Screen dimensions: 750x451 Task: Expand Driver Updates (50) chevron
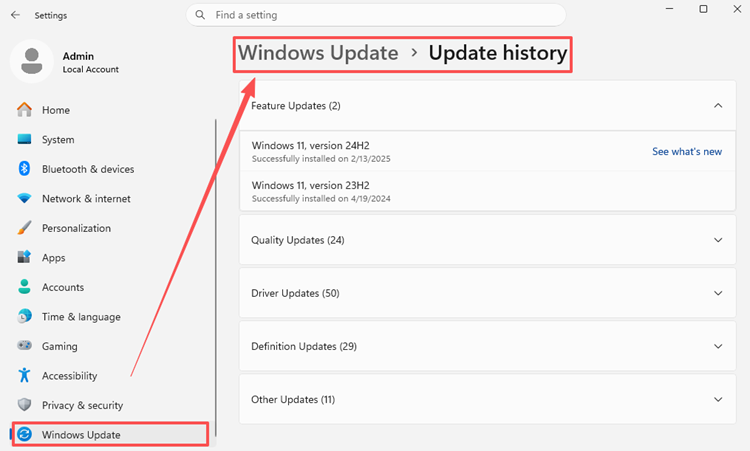(x=718, y=293)
